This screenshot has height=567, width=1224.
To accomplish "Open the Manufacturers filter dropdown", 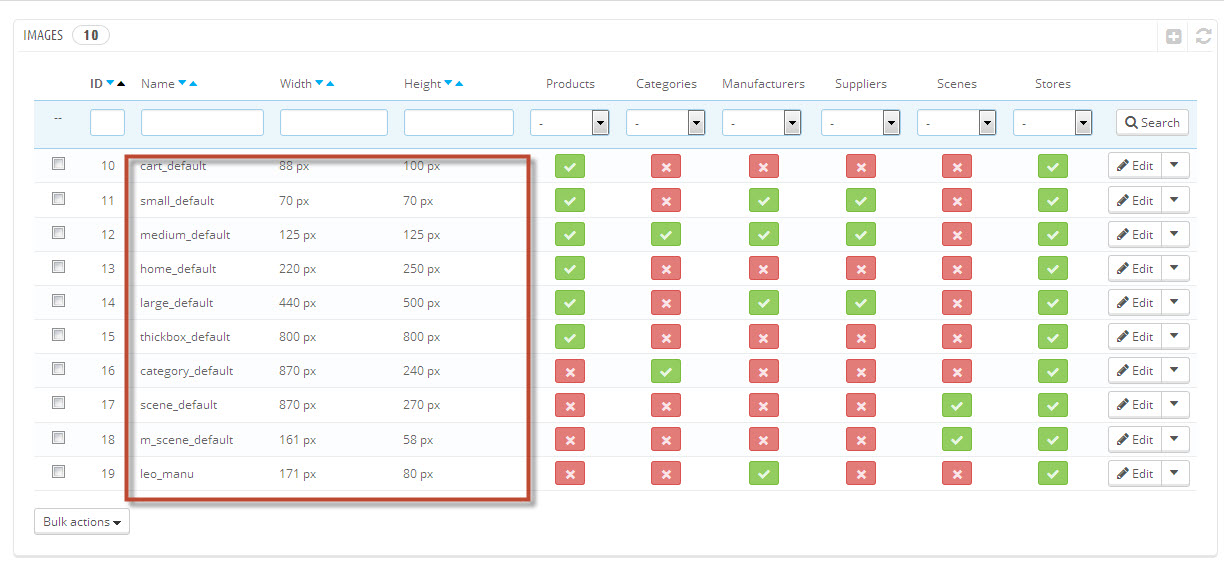I will click(763, 123).
